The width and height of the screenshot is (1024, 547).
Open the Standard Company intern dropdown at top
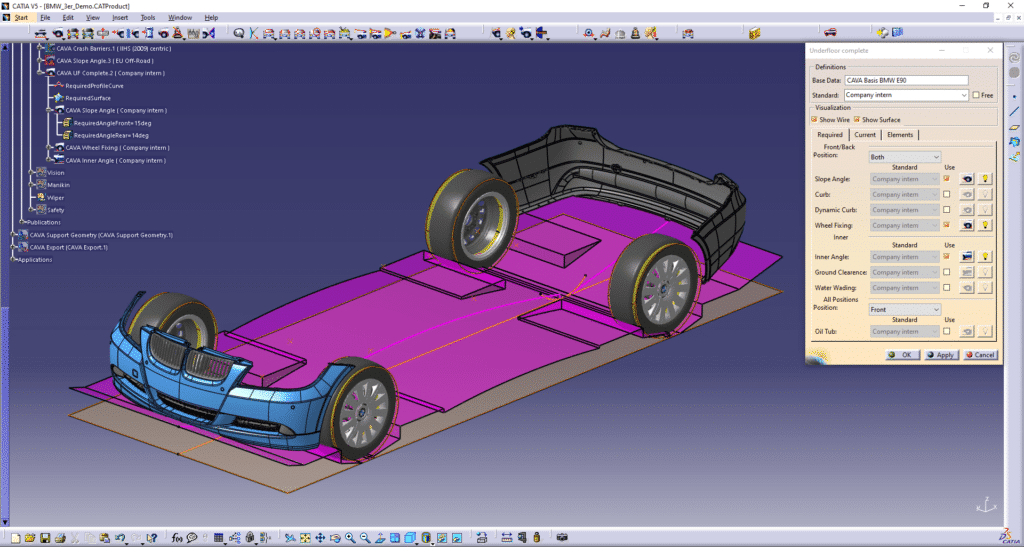(x=906, y=95)
